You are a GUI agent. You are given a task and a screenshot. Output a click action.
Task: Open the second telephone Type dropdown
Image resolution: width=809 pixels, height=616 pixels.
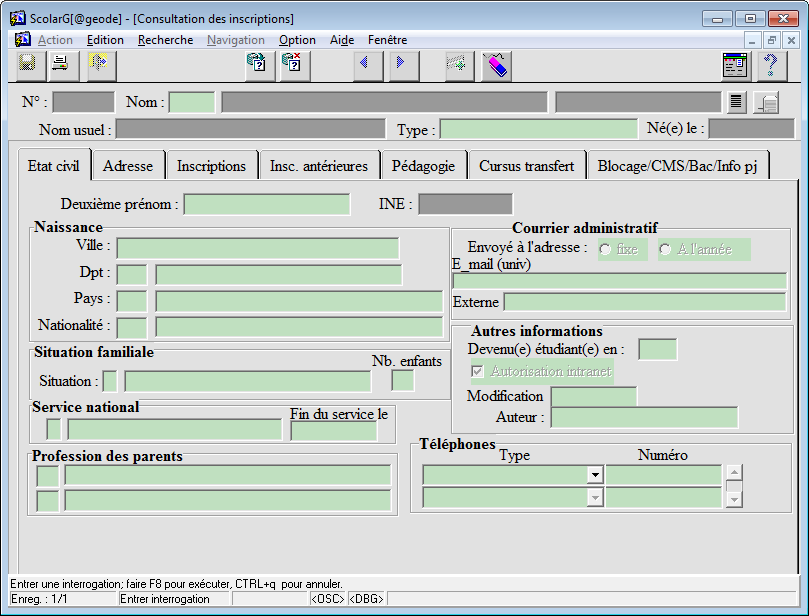[x=594, y=497]
